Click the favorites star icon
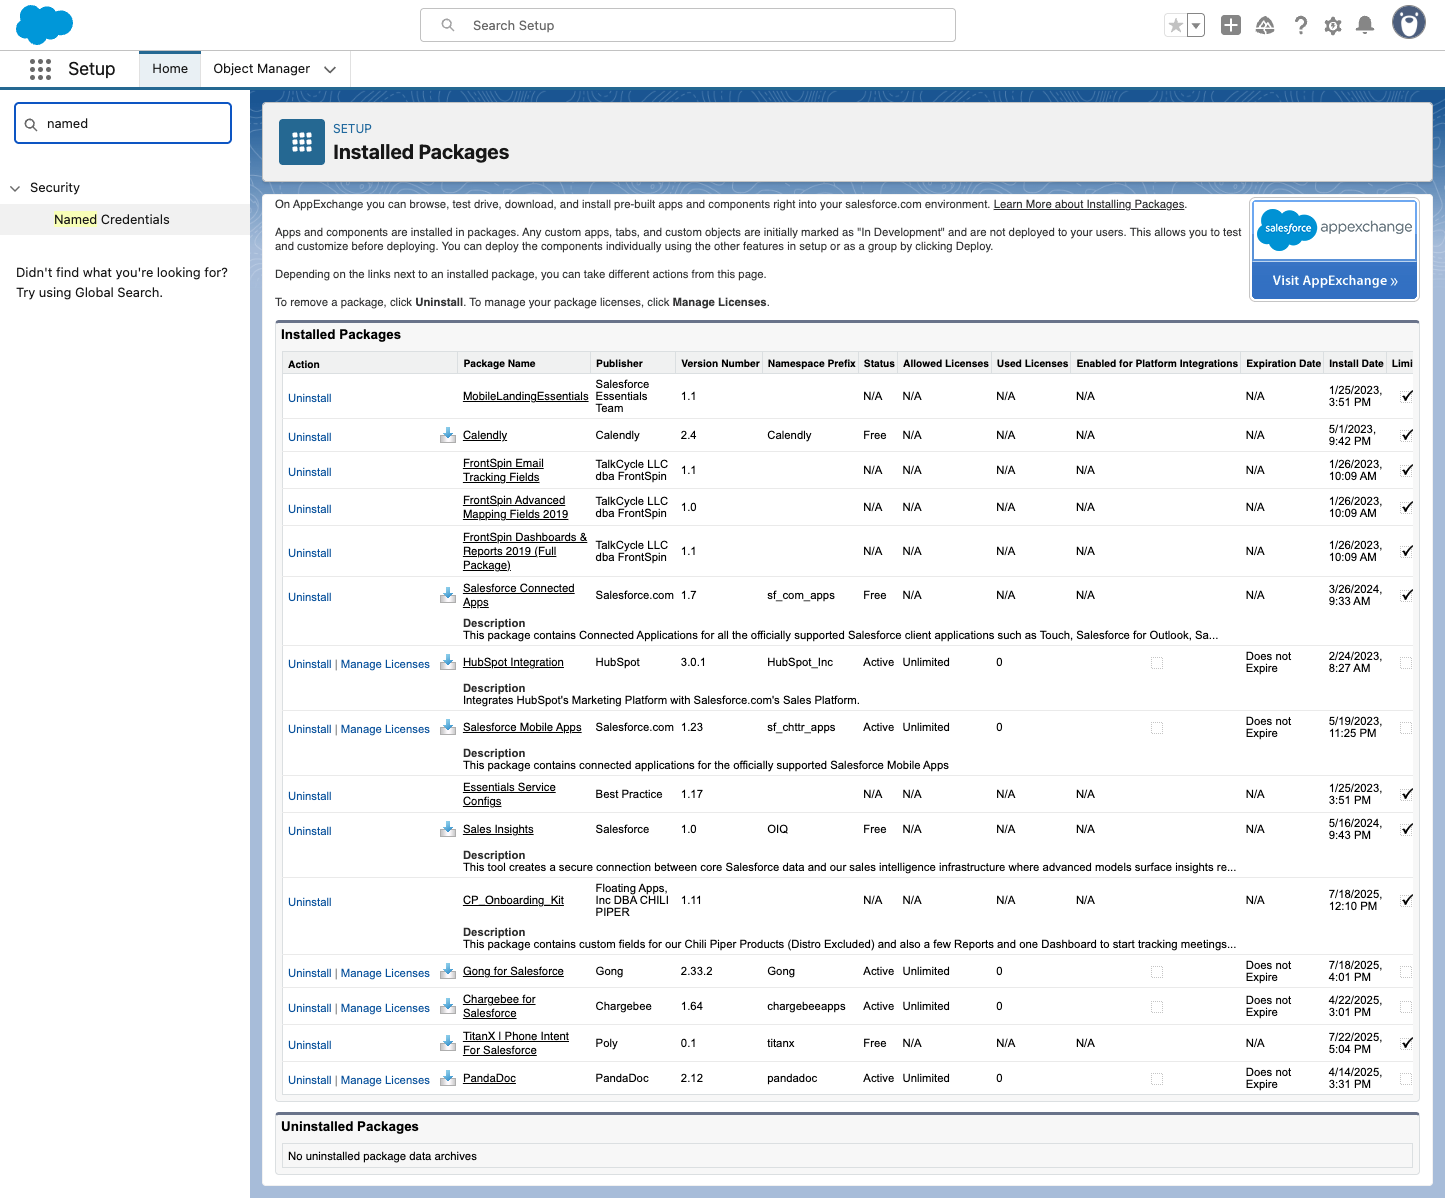Screen dimensions: 1445x1198 point(1176,25)
